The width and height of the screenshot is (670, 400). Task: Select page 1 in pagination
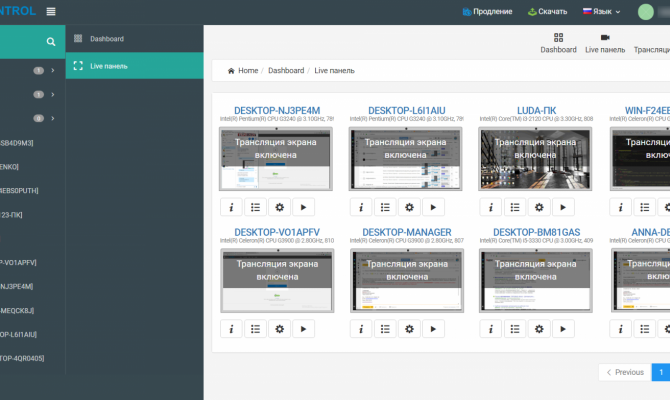click(x=661, y=372)
